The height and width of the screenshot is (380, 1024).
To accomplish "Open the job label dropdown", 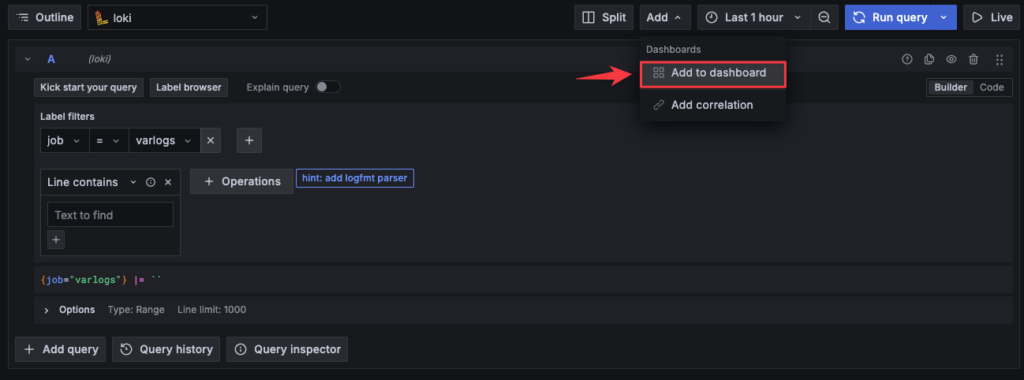I will 65,140.
